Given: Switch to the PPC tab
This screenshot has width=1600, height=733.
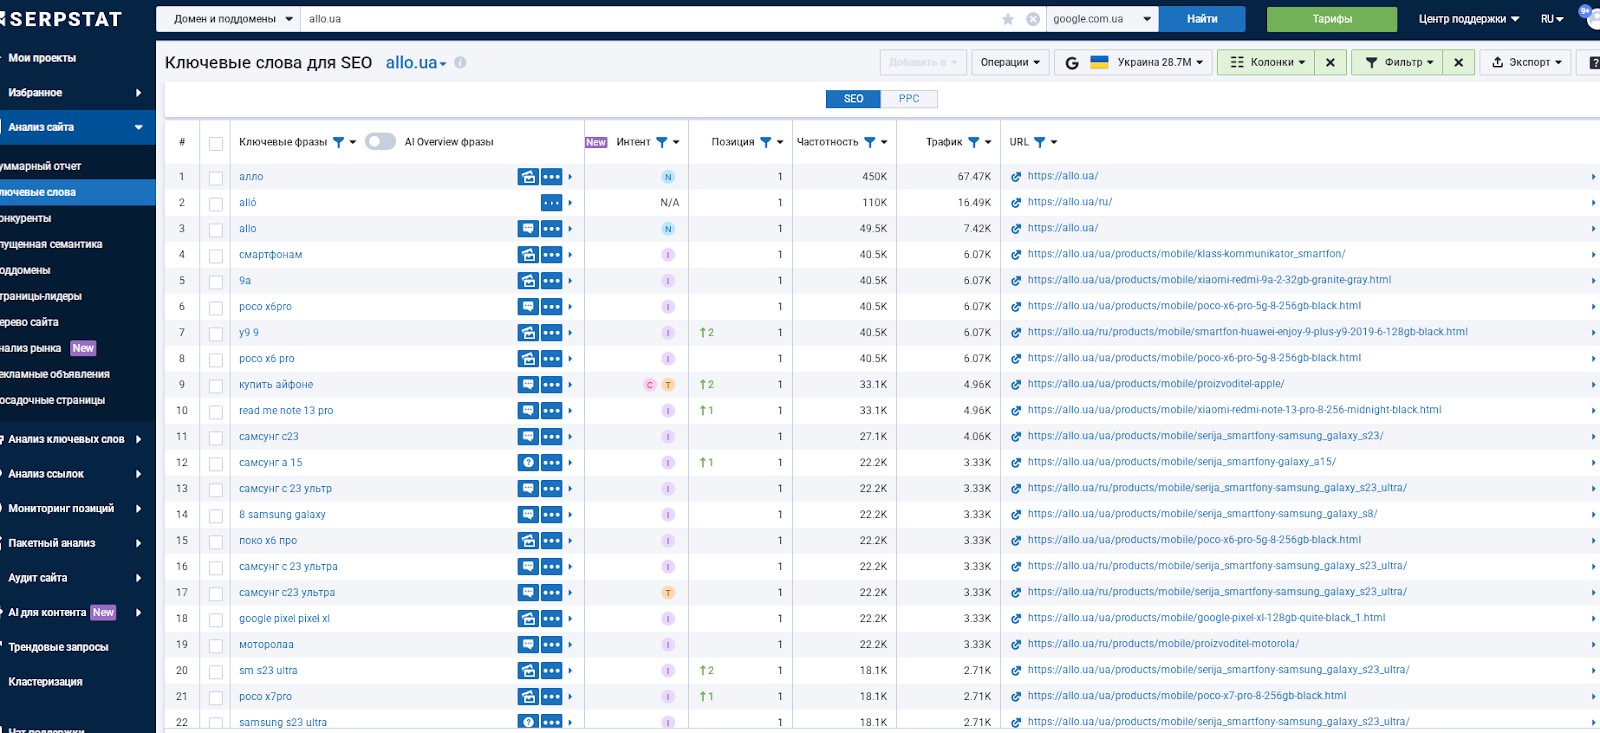Looking at the screenshot, I should [x=909, y=98].
